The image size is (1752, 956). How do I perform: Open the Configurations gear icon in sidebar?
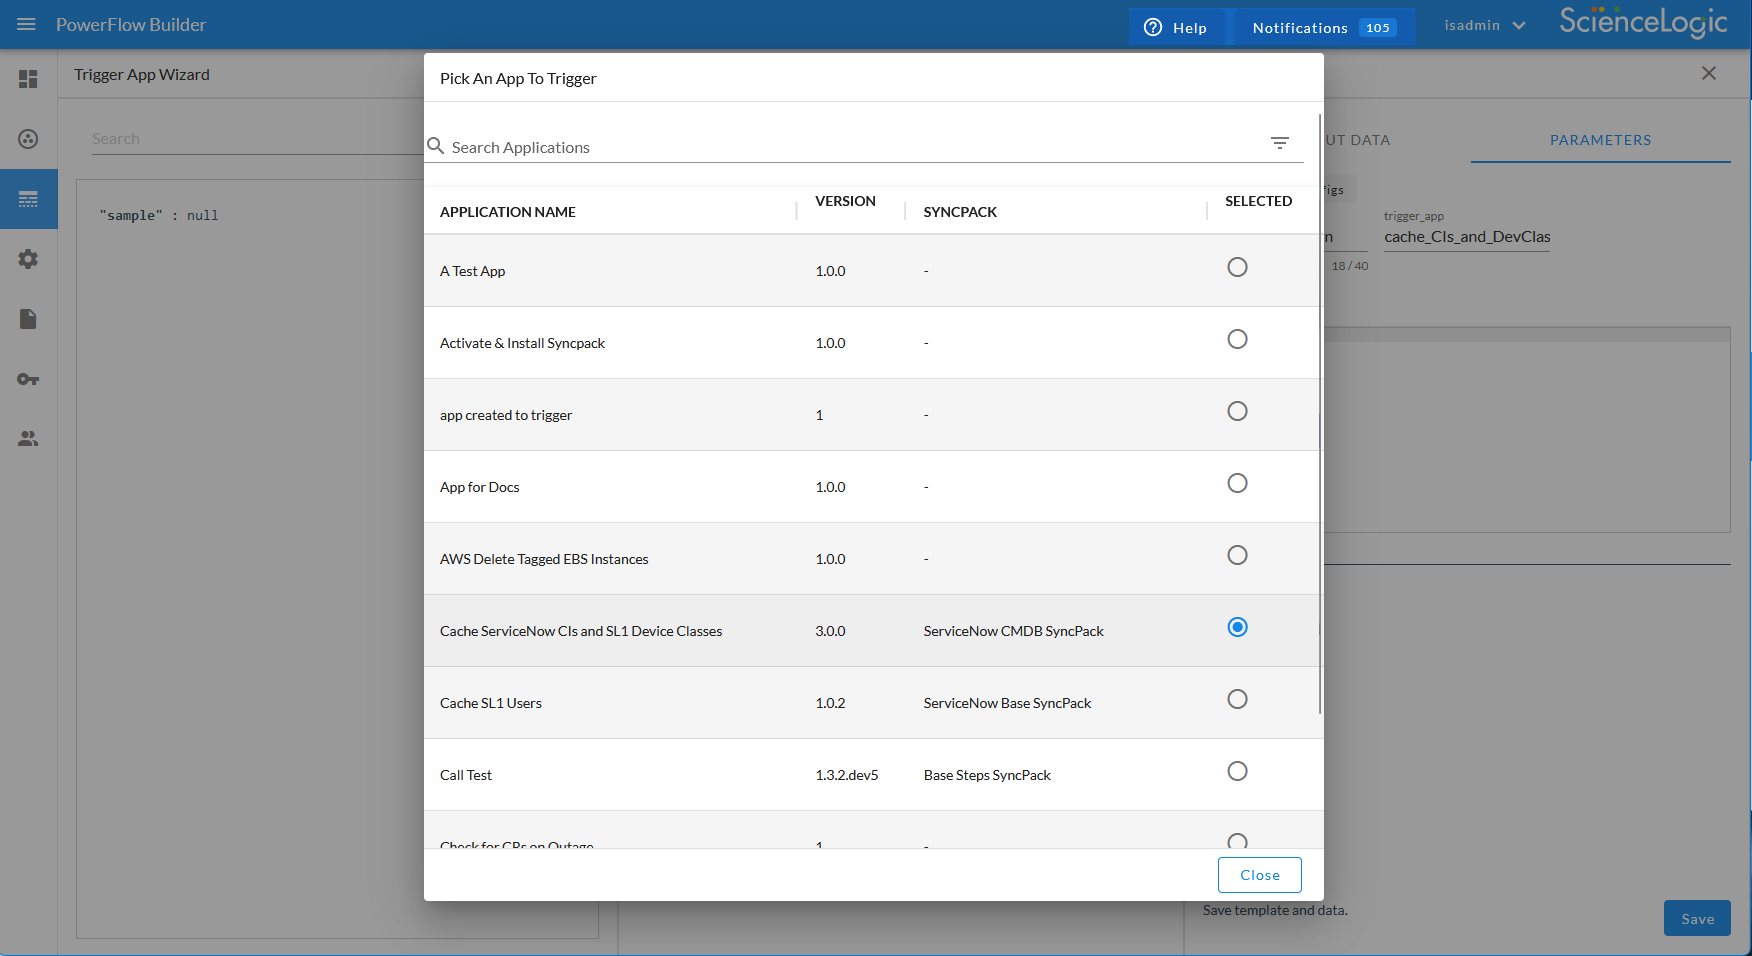tap(28, 259)
